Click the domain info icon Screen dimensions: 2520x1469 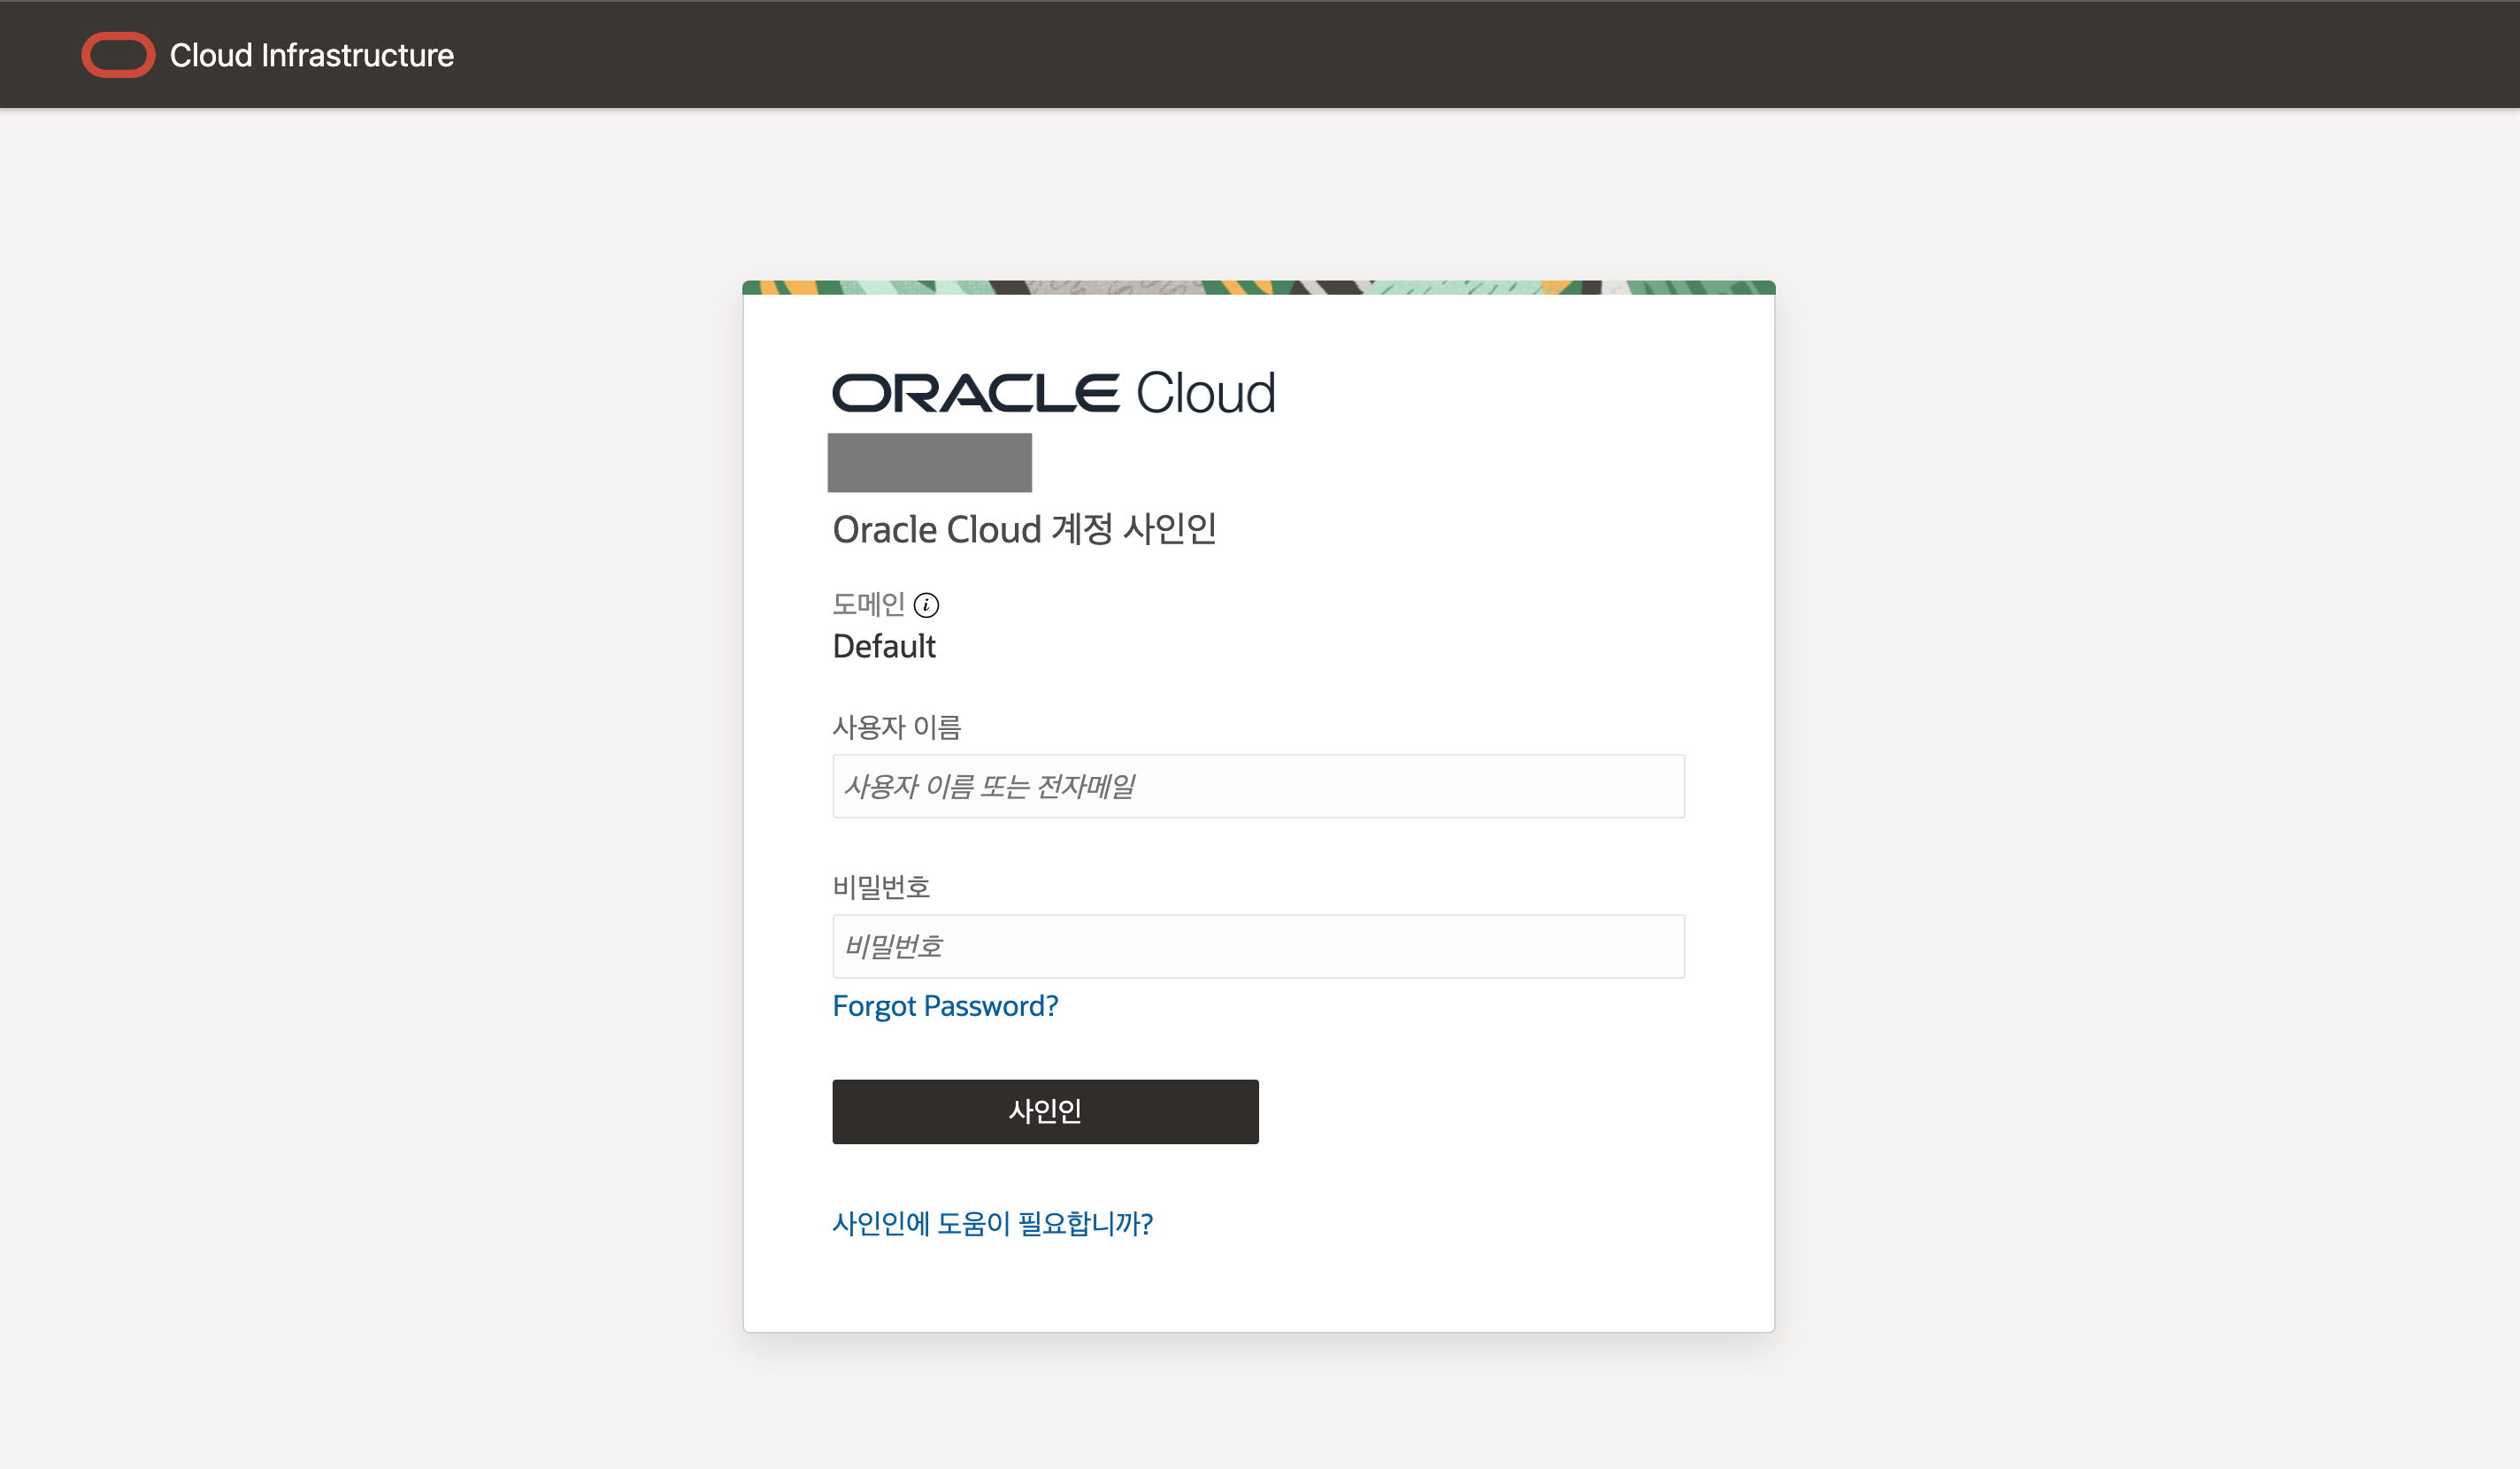(x=926, y=605)
